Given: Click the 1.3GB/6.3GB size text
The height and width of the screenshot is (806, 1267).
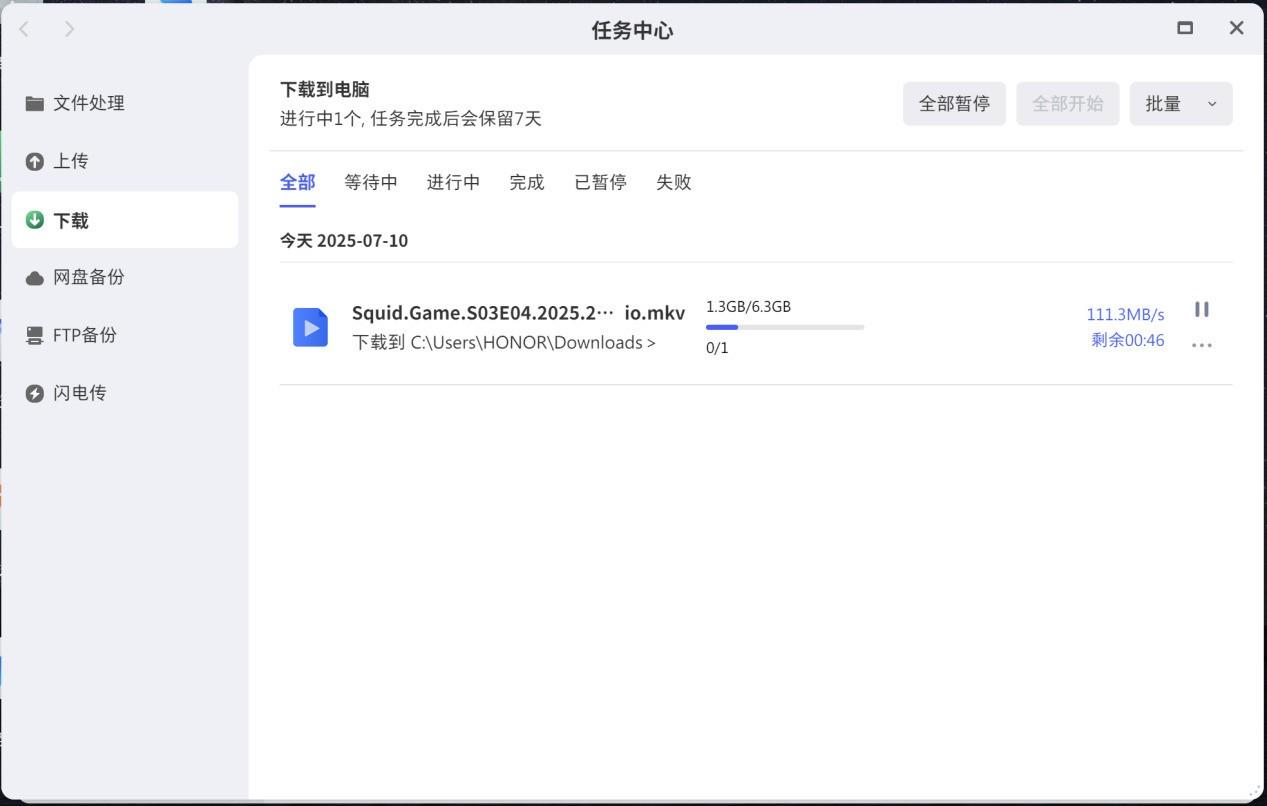Looking at the screenshot, I should [748, 307].
